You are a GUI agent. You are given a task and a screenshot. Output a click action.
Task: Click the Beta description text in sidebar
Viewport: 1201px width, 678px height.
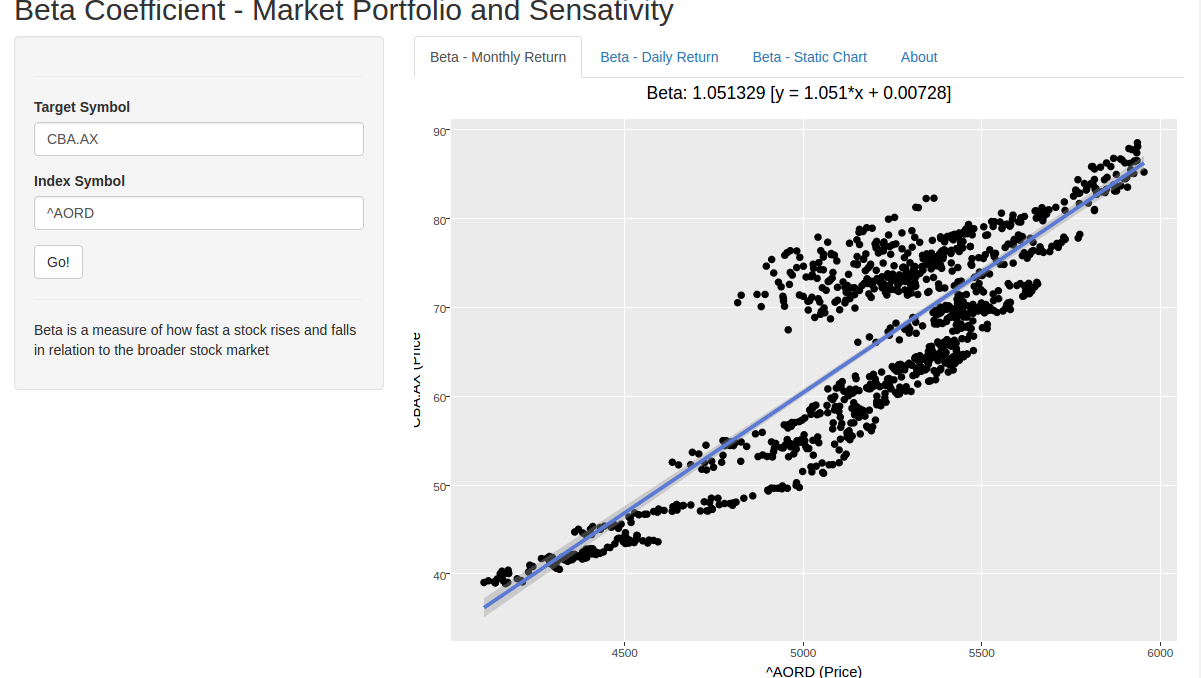[x=195, y=340]
